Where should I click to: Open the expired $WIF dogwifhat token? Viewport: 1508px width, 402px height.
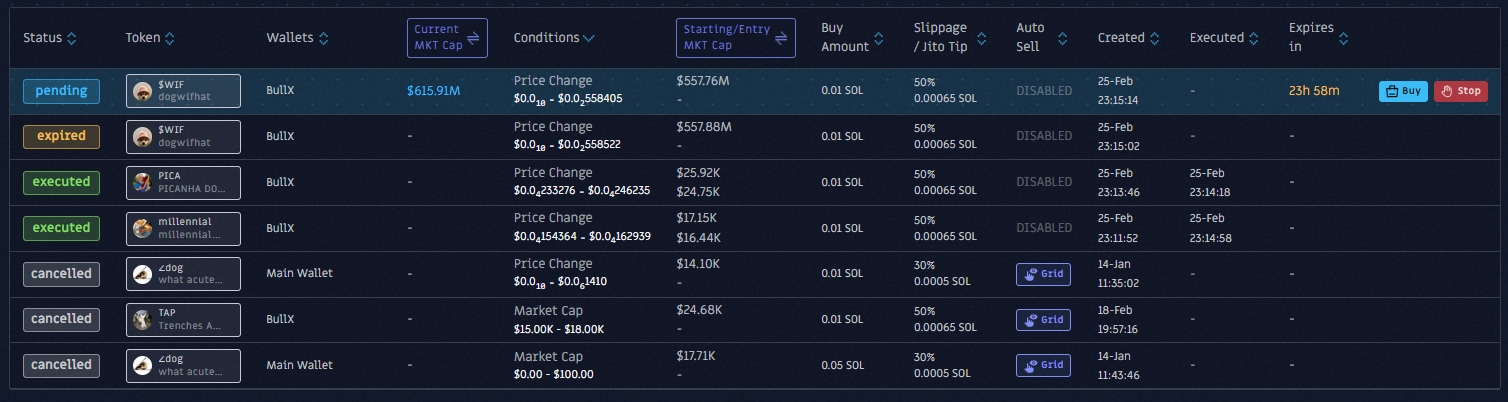click(183, 136)
